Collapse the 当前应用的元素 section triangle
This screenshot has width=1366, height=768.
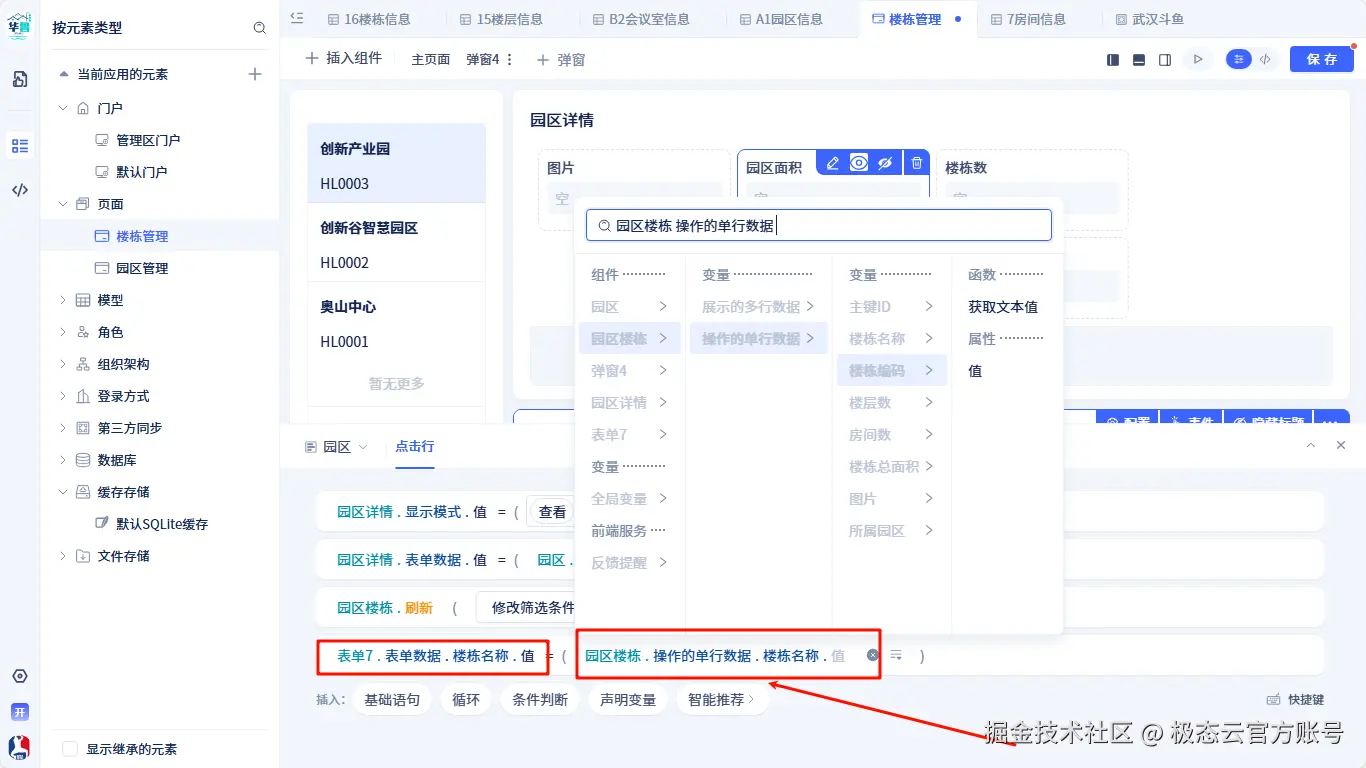tap(64, 74)
